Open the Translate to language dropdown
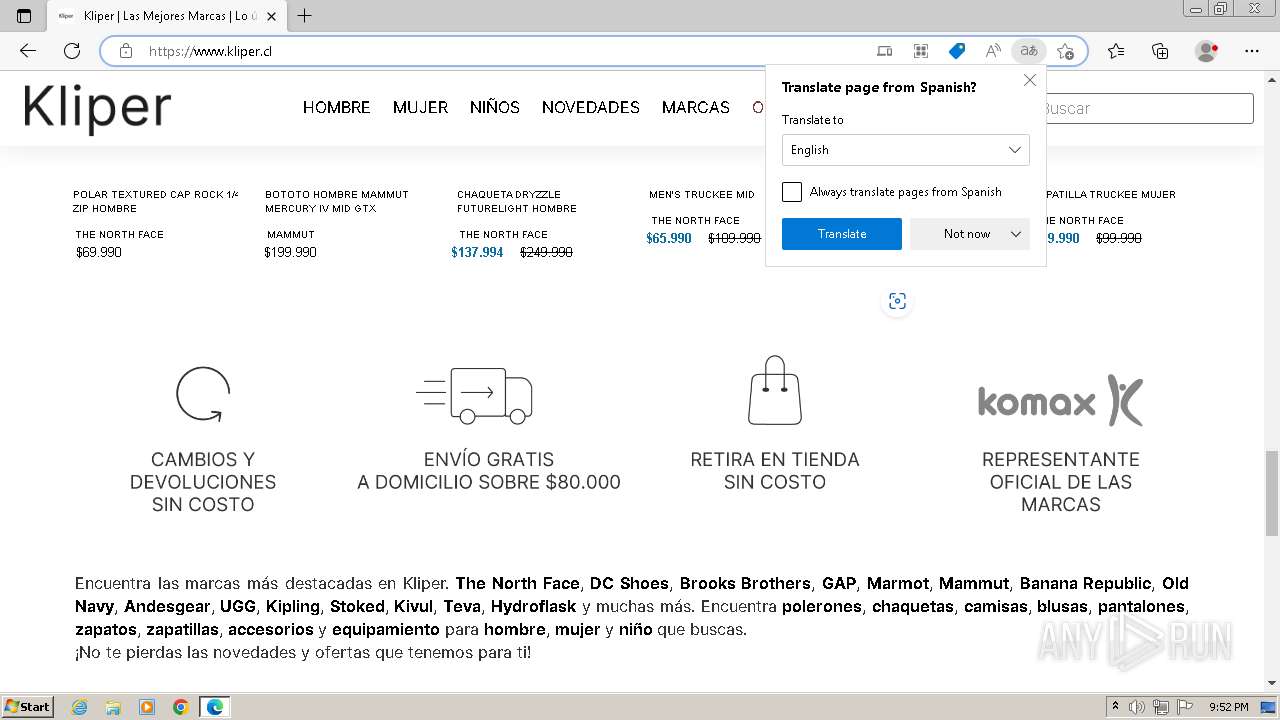Viewport: 1280px width, 720px height. point(906,150)
